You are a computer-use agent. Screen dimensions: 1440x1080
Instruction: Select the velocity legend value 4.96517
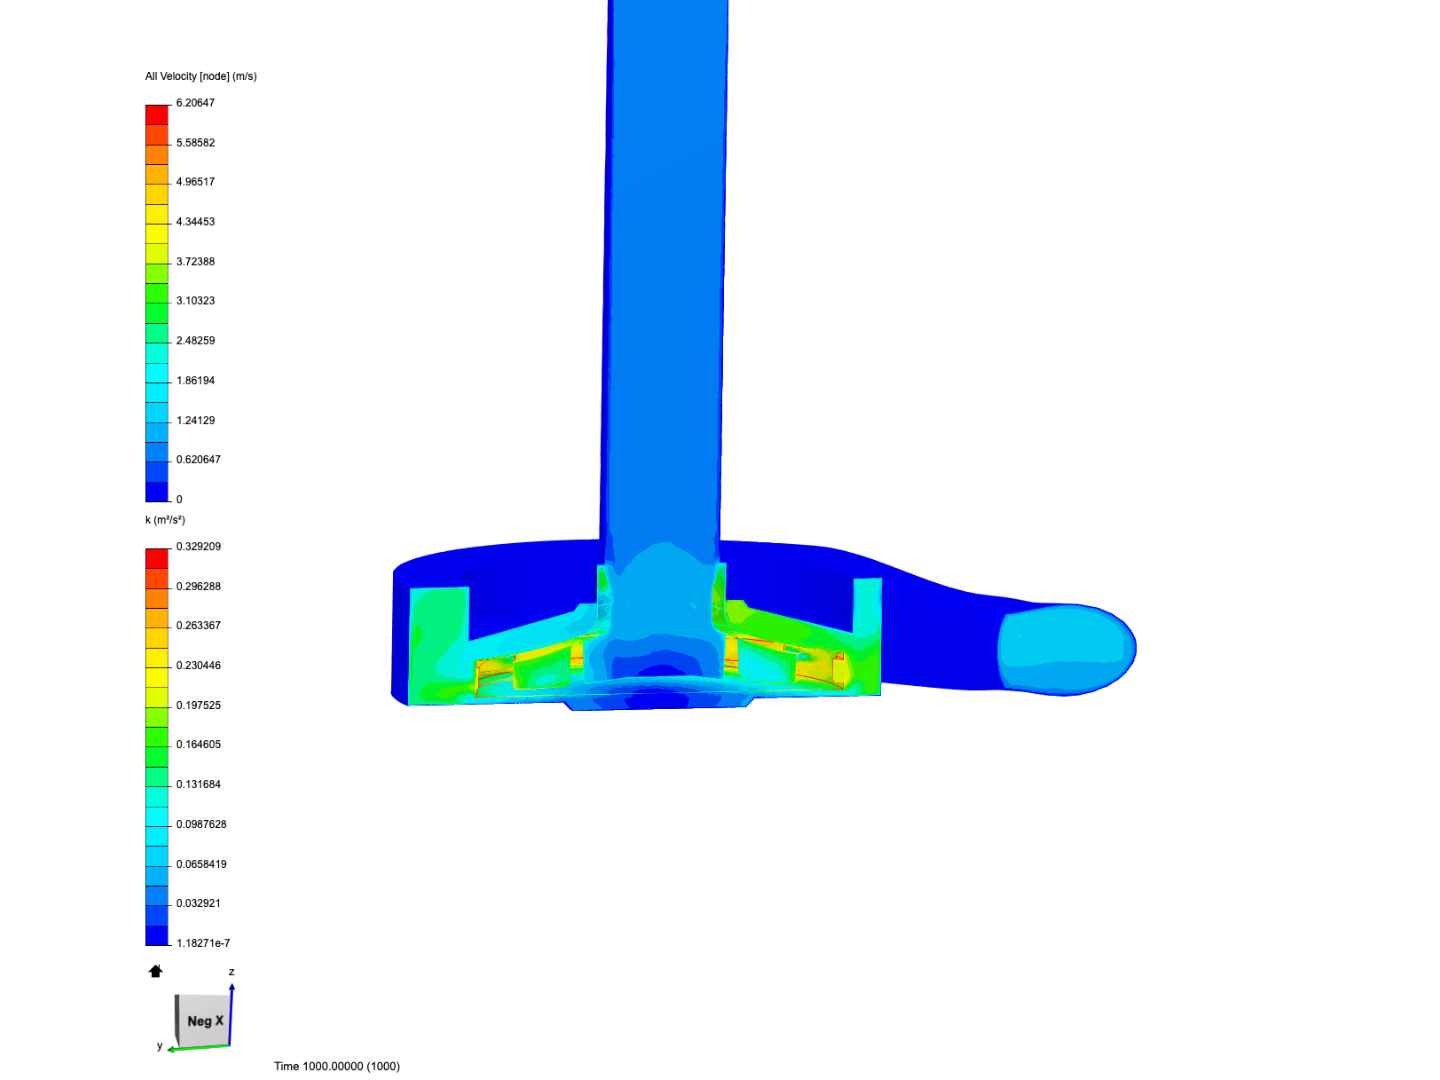pos(195,182)
